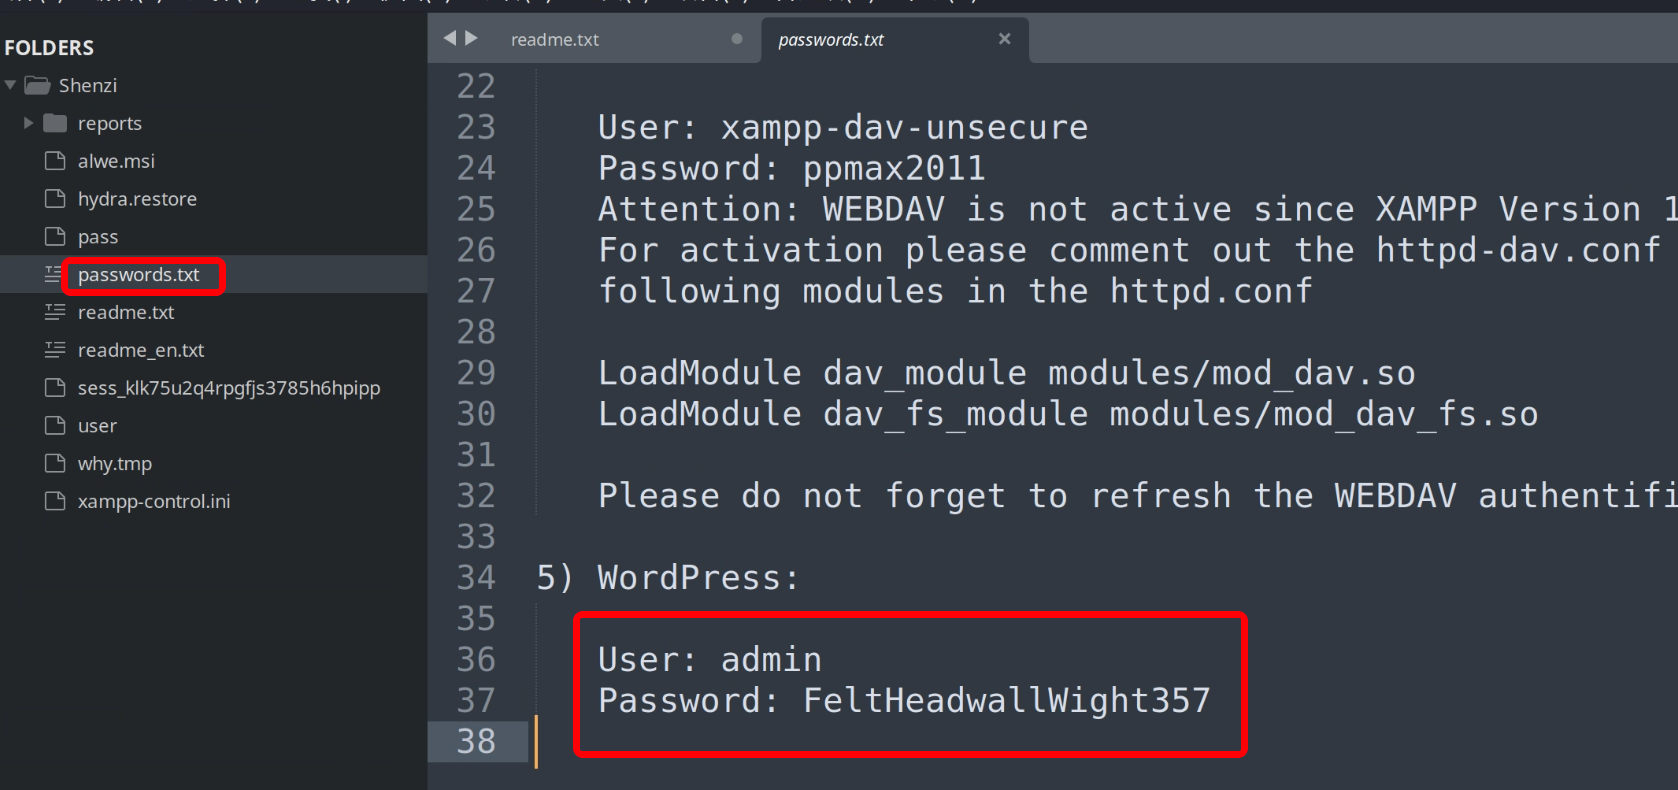Go to previous tab with left arrow
This screenshot has width=1678, height=790.
[449, 38]
